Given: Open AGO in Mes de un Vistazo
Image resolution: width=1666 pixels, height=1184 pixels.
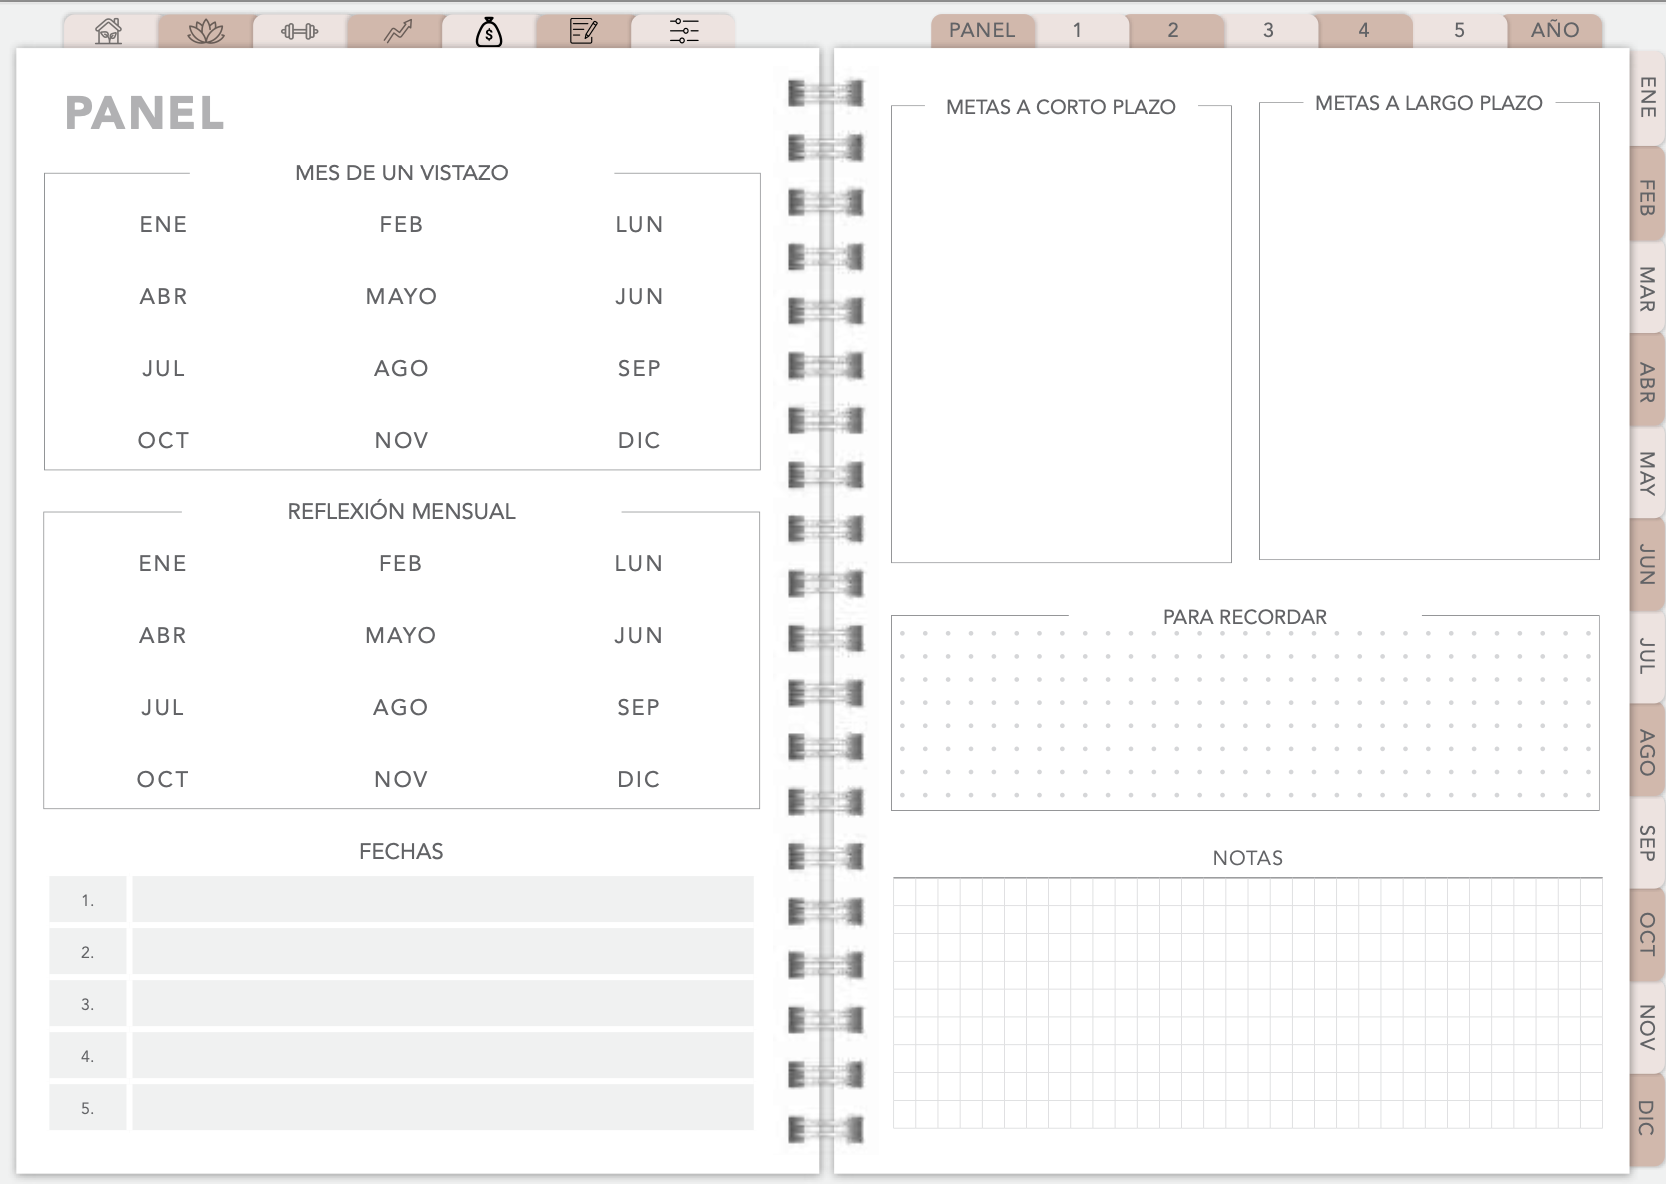Looking at the screenshot, I should pyautogui.click(x=401, y=368).
